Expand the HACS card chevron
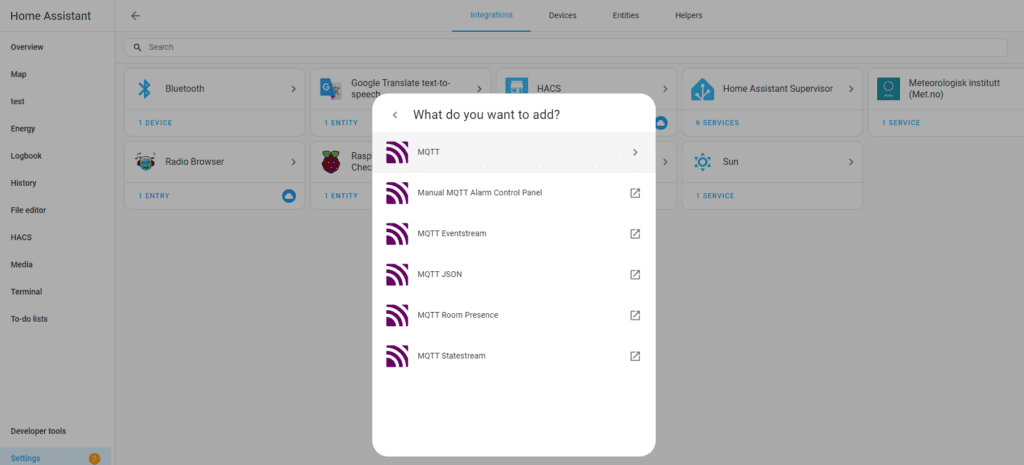This screenshot has width=1024, height=465. 665,89
